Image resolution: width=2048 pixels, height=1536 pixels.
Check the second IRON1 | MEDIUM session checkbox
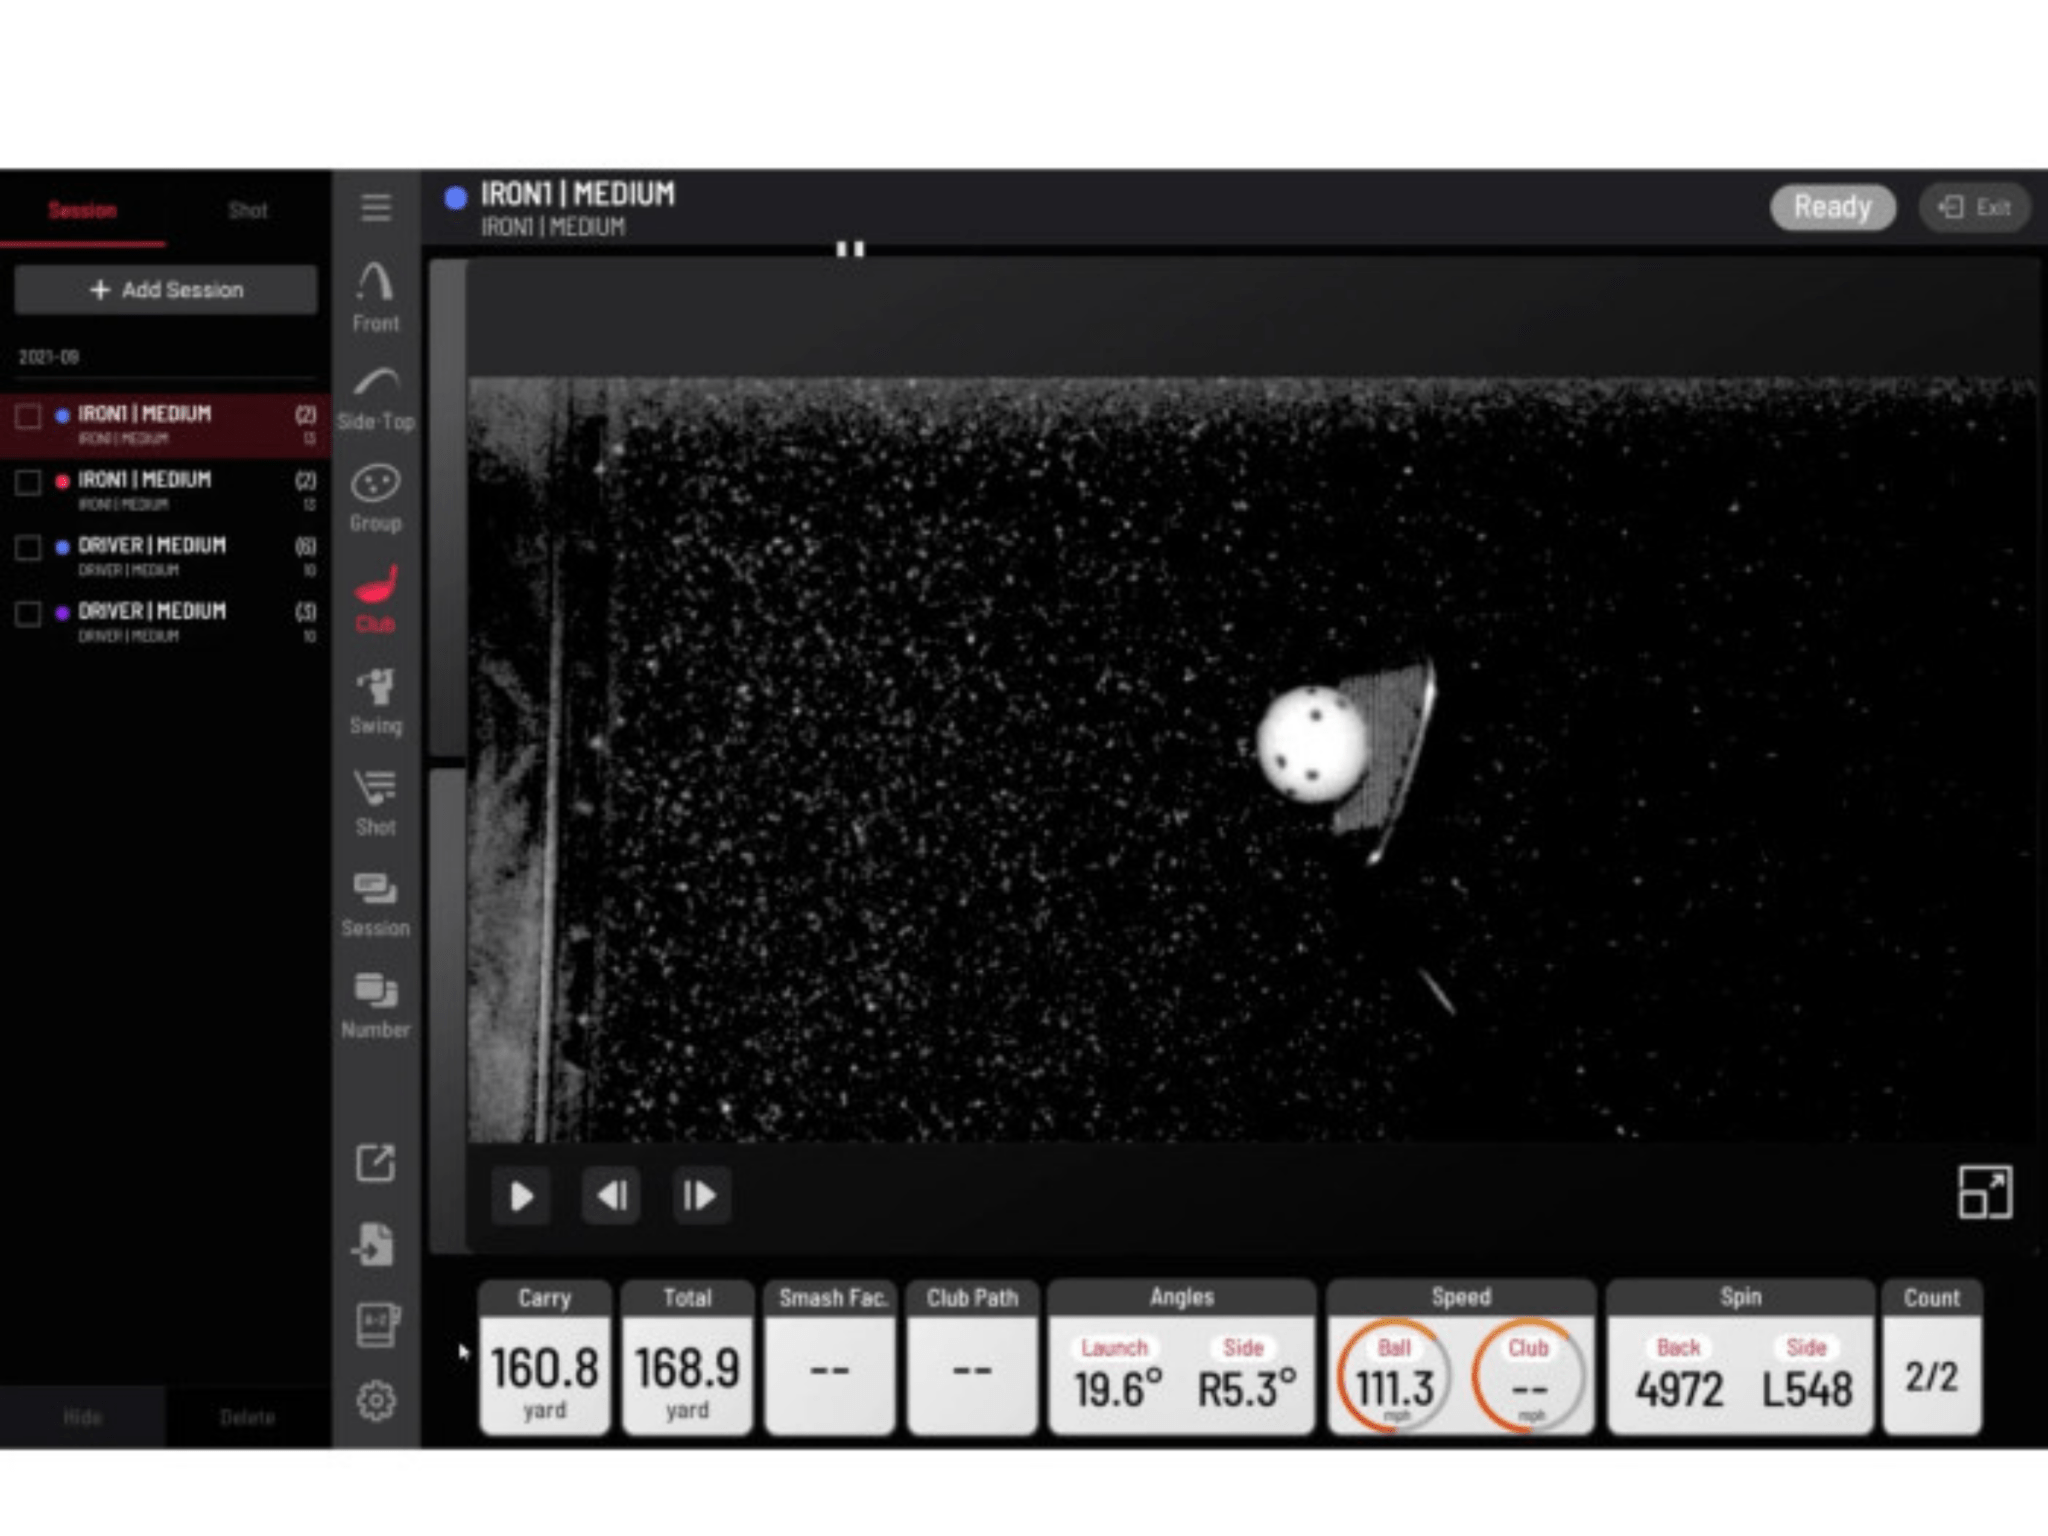pyautogui.click(x=28, y=482)
